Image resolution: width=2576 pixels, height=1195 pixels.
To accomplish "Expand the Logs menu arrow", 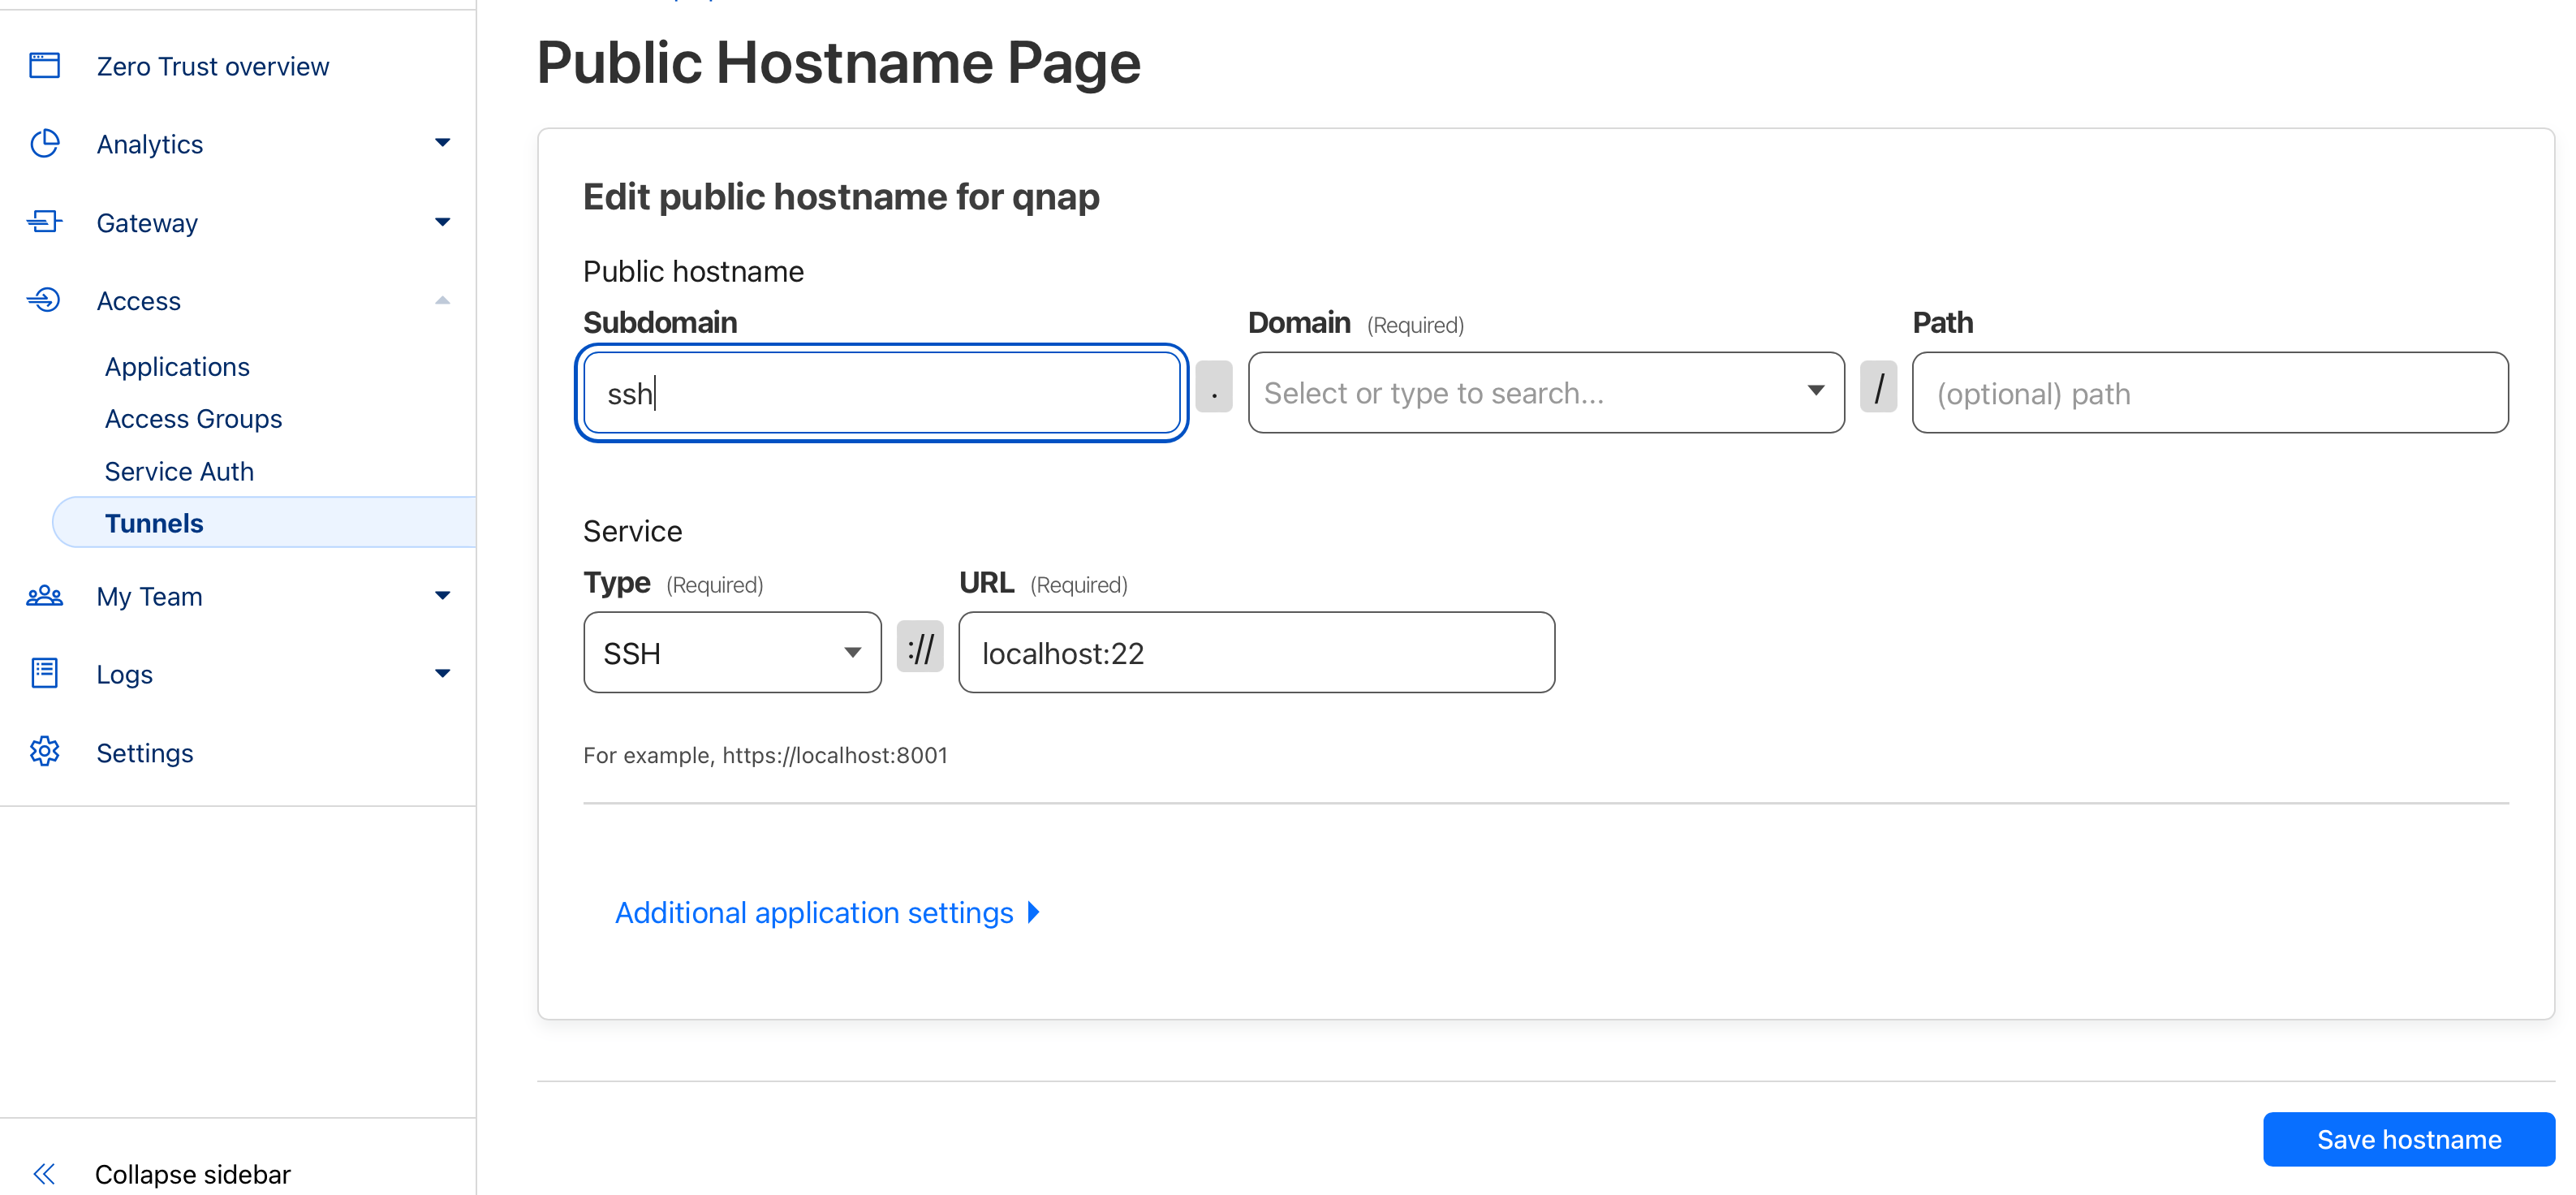I will 442,674.
